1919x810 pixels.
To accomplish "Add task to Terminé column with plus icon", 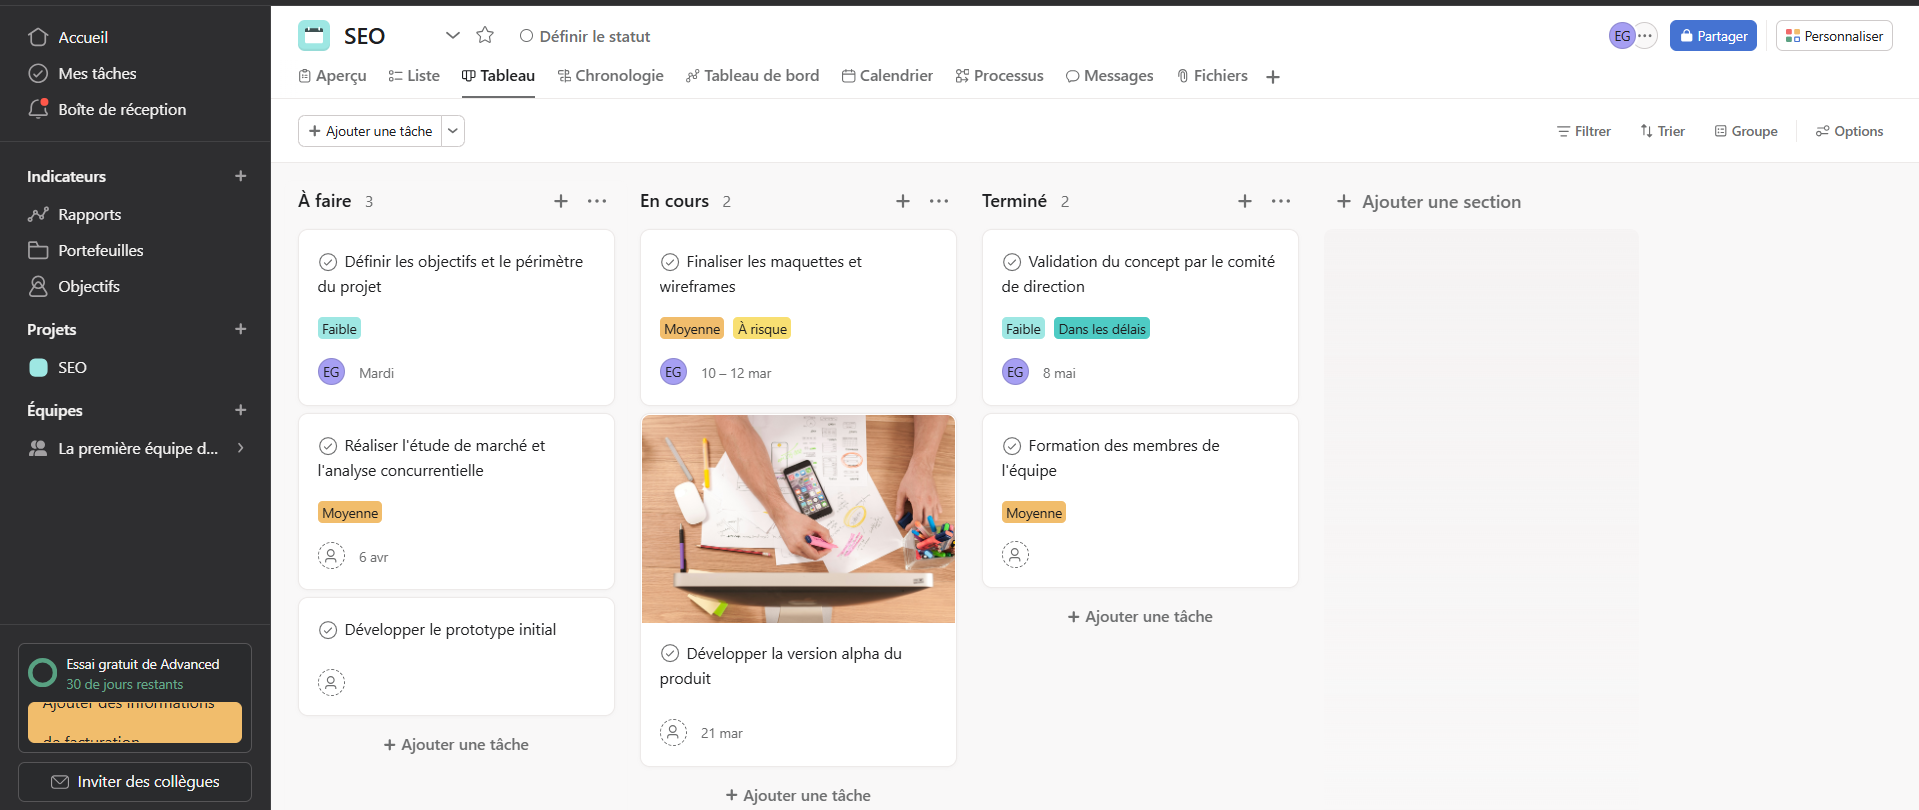I will 1245,201.
